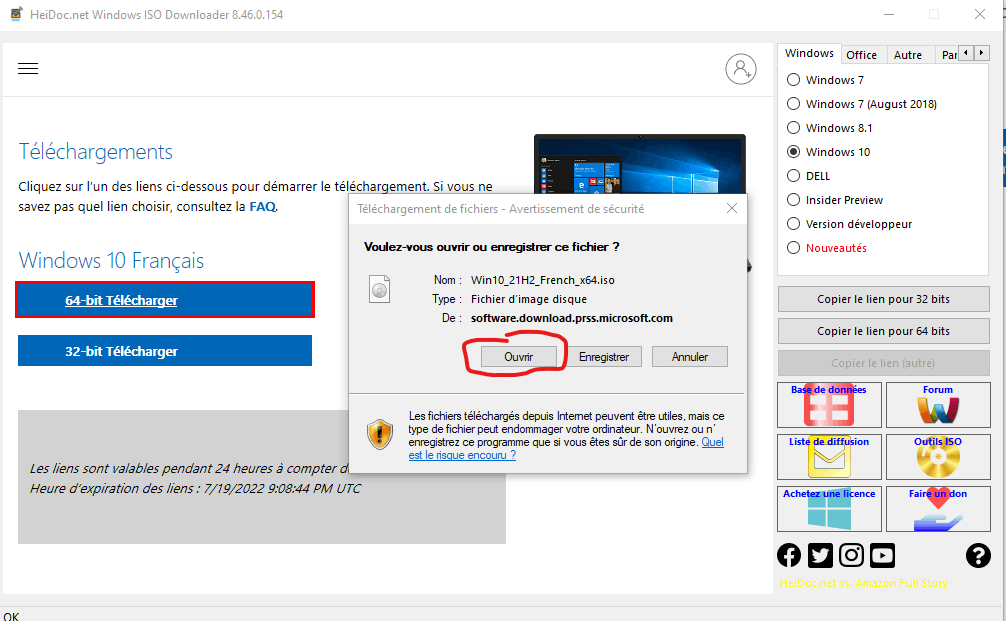Screen dimensions: 1006x621
Task: Click Copier le lien pour 32 bits
Action: coord(883,299)
